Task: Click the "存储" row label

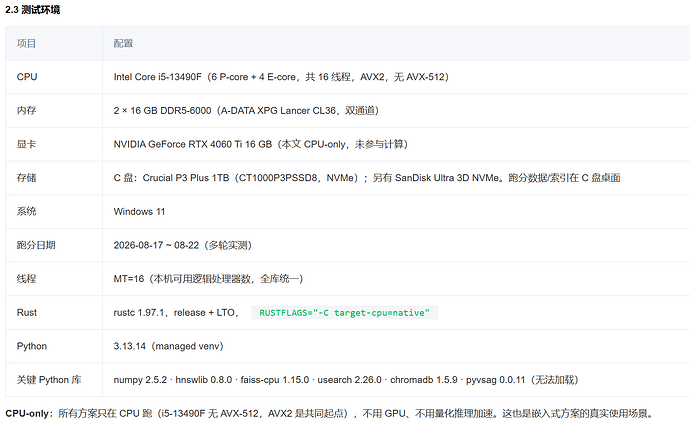Action: pyautogui.click(x=26, y=178)
